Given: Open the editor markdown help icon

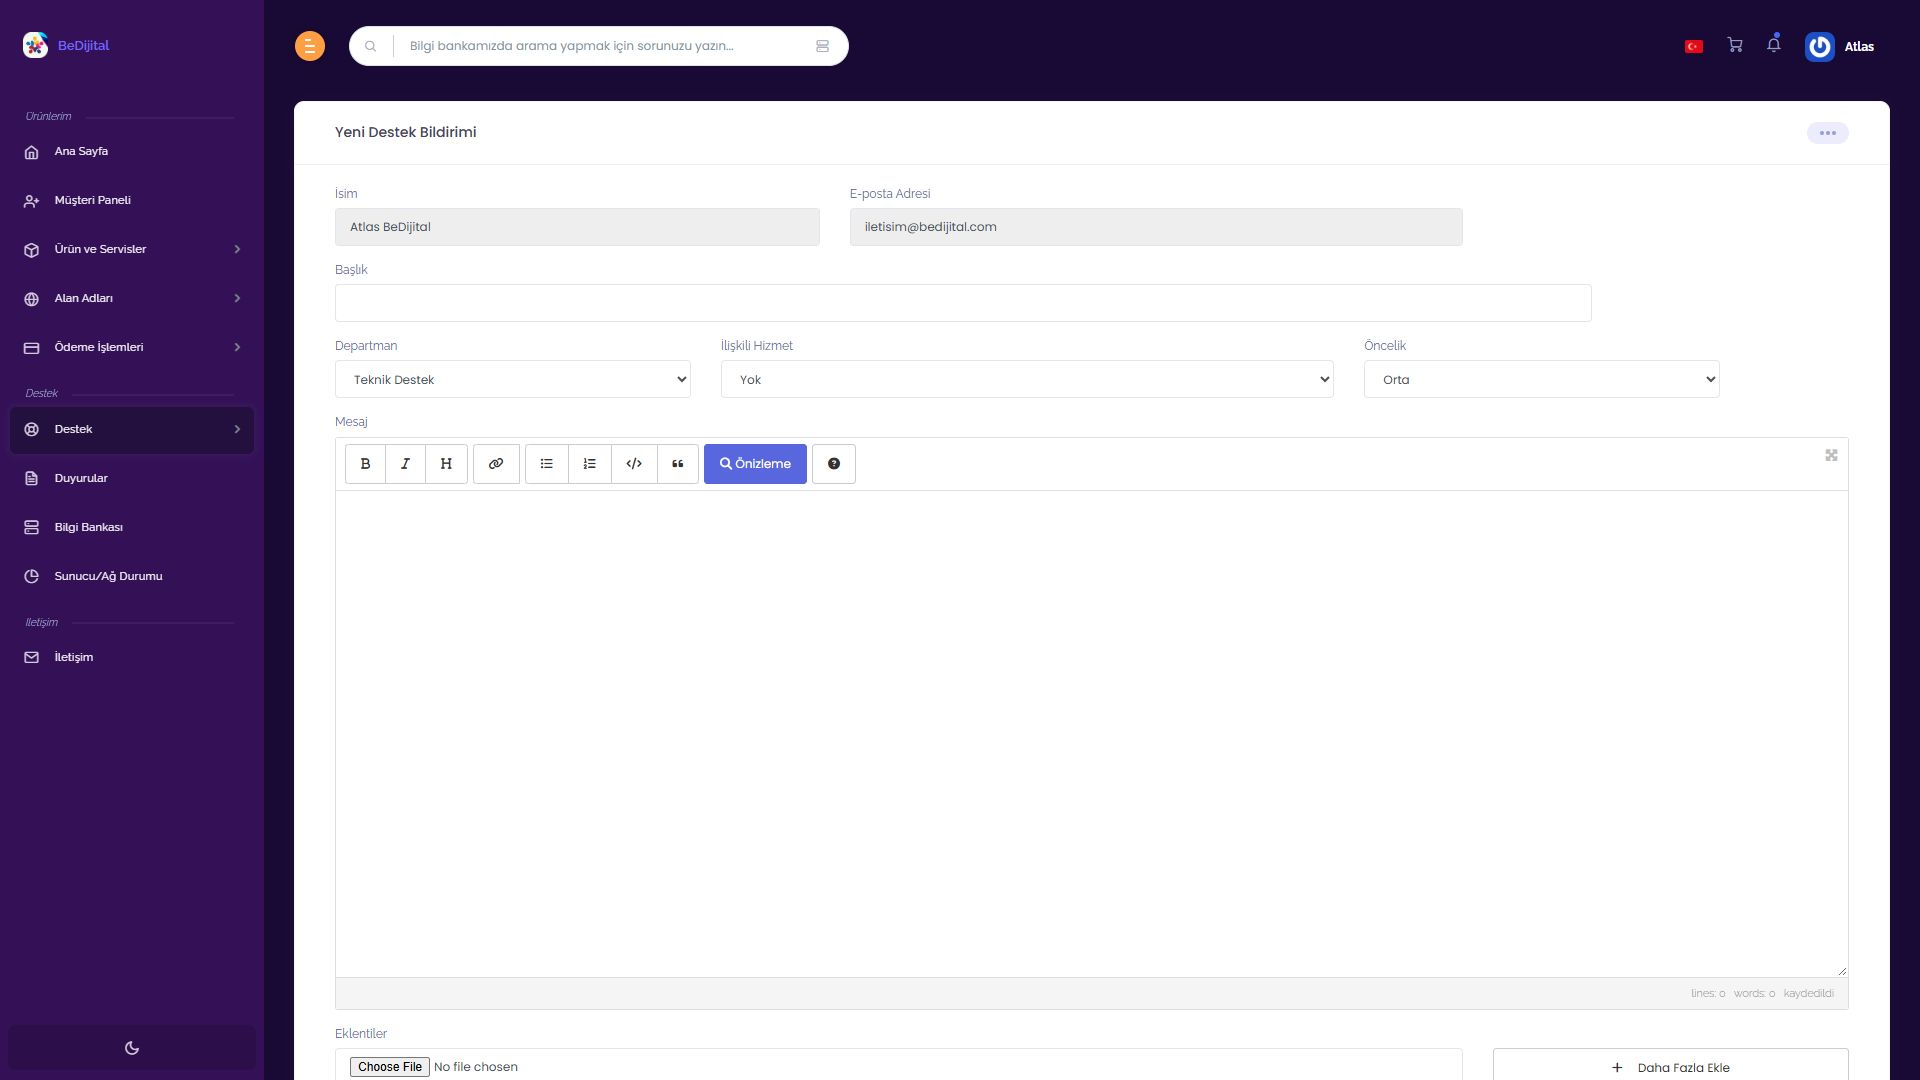Looking at the screenshot, I should (x=834, y=464).
